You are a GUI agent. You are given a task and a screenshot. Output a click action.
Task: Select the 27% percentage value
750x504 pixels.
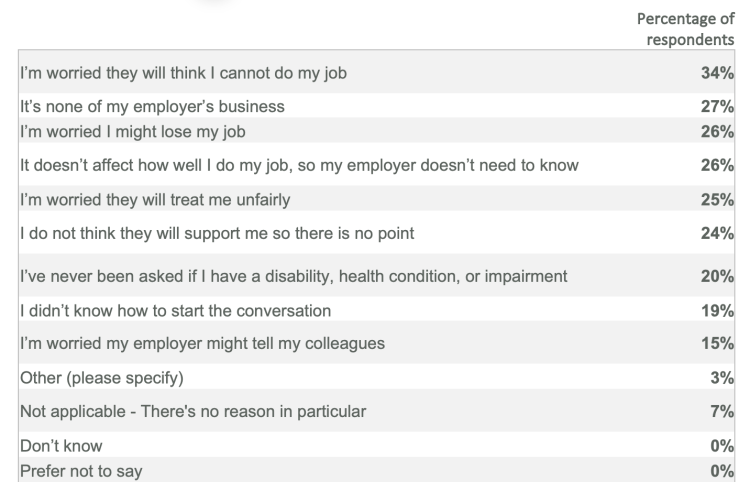point(717,106)
